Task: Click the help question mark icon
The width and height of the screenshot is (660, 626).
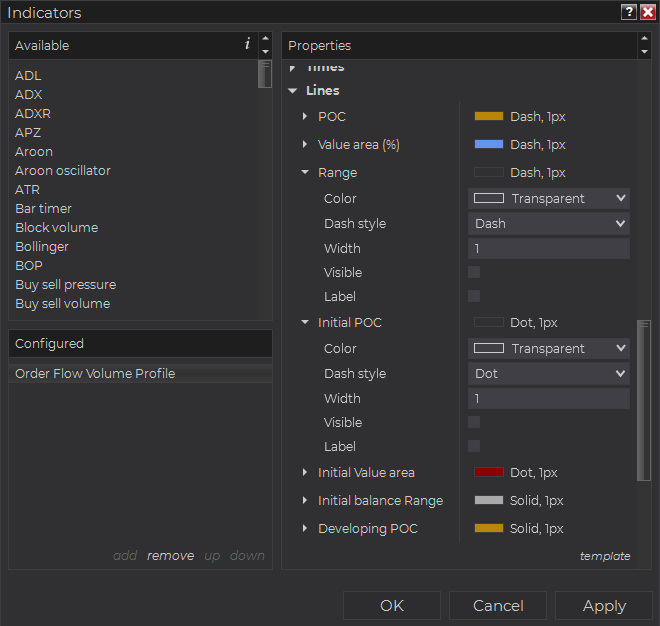Action: (x=629, y=13)
